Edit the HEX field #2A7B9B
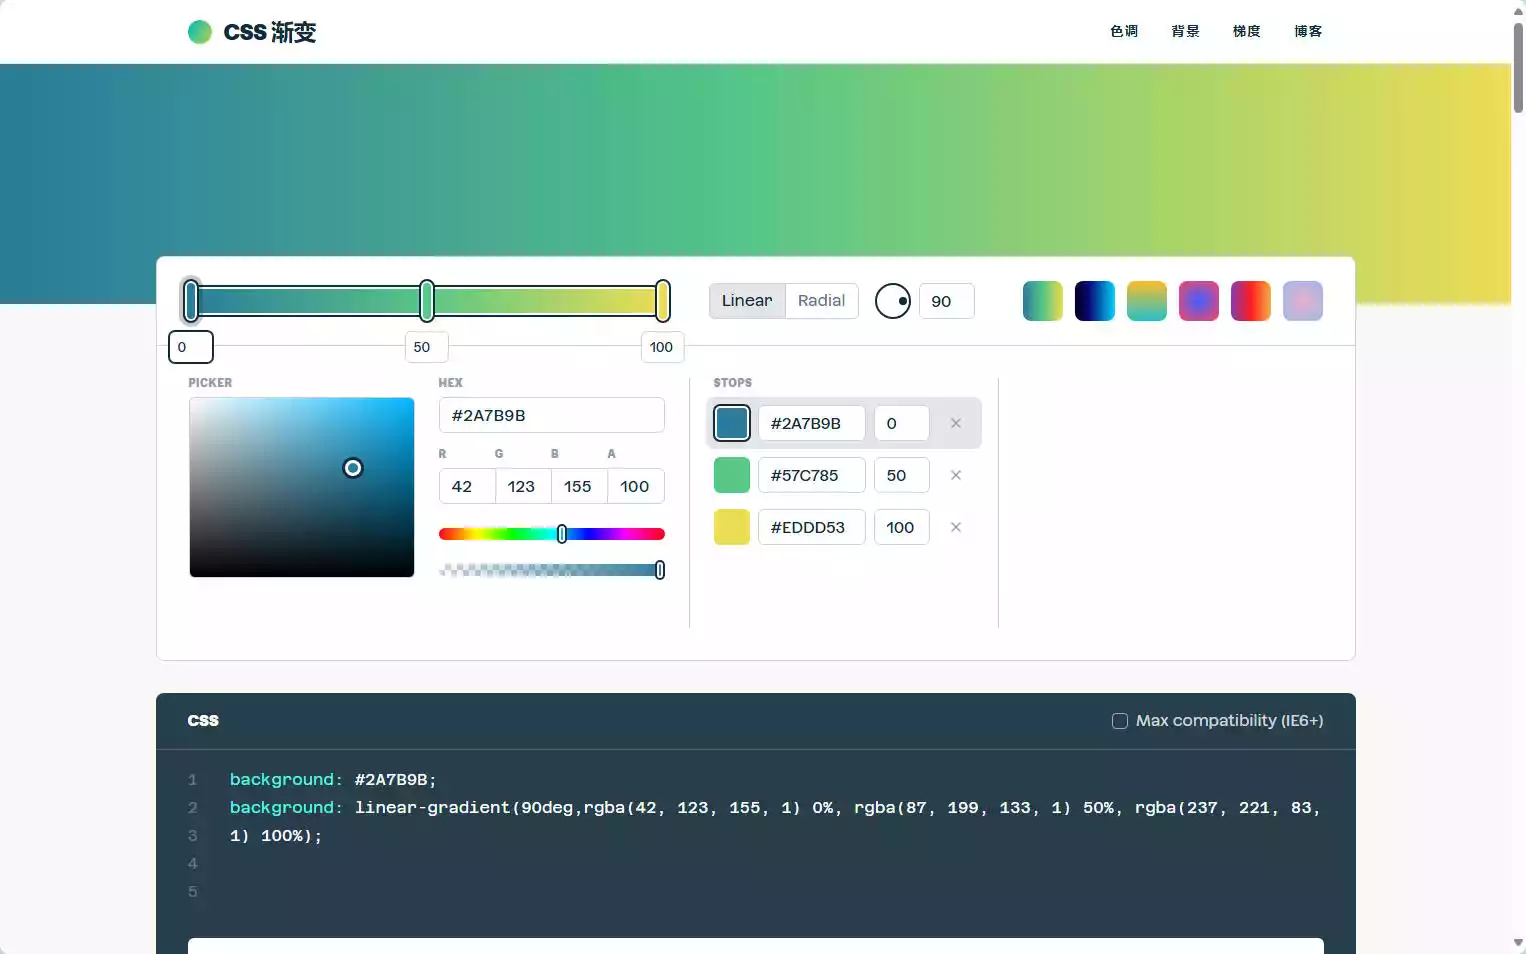The image size is (1526, 954). point(552,415)
